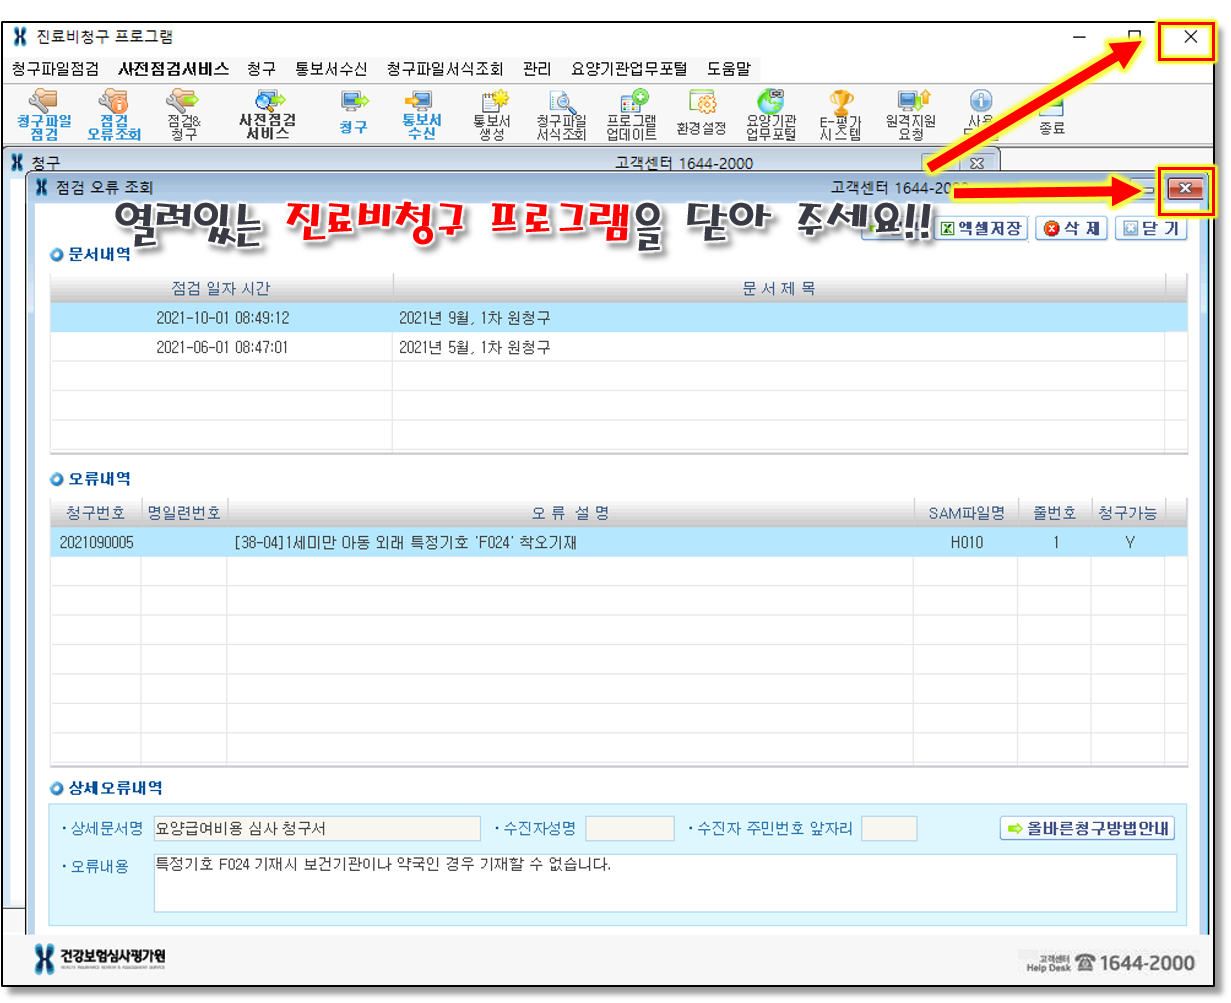
Task: Click the 통보서생성 toolbar icon
Action: coord(492,114)
